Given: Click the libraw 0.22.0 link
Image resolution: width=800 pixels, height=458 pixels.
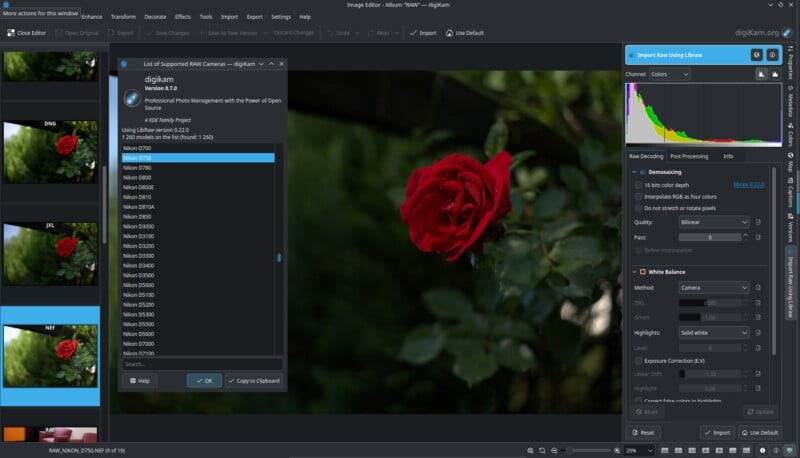Looking at the screenshot, I should click(x=749, y=185).
